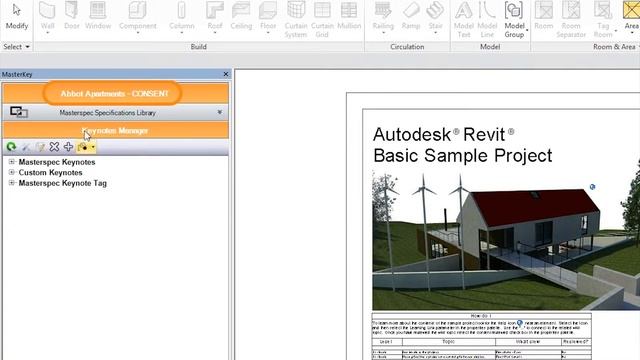Open the Model Group dropdown arrow

[x=527, y=31]
